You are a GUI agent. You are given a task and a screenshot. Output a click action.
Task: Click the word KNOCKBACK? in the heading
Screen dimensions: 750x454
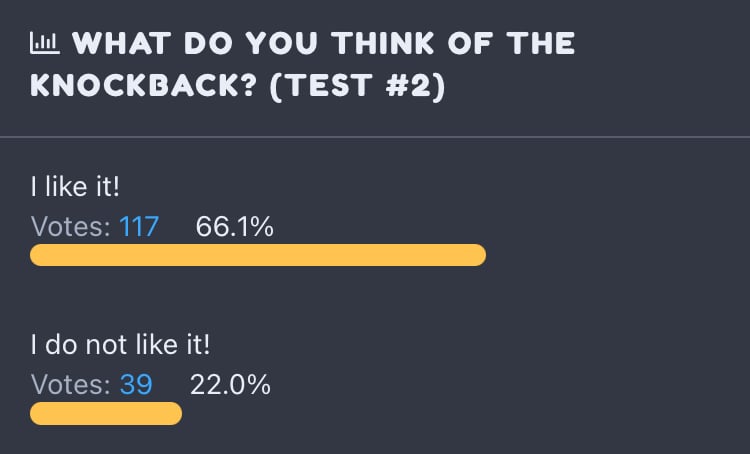click(143, 86)
